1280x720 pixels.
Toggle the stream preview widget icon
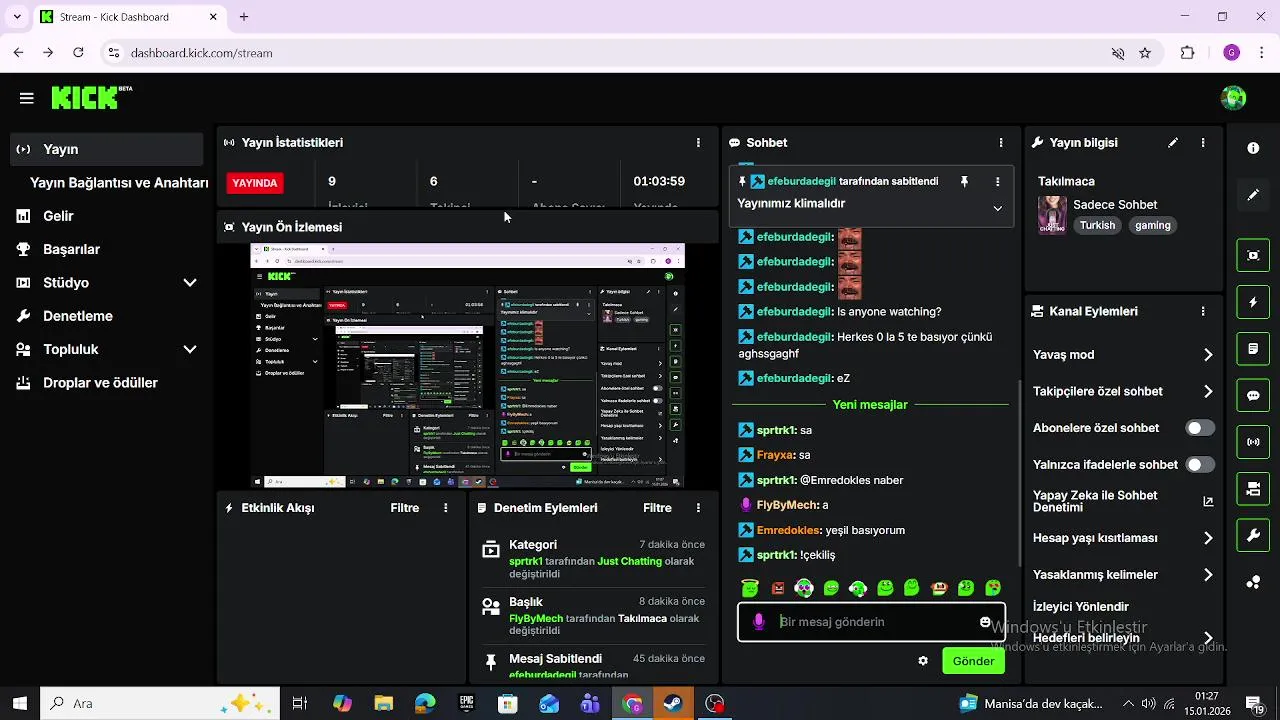1253,255
